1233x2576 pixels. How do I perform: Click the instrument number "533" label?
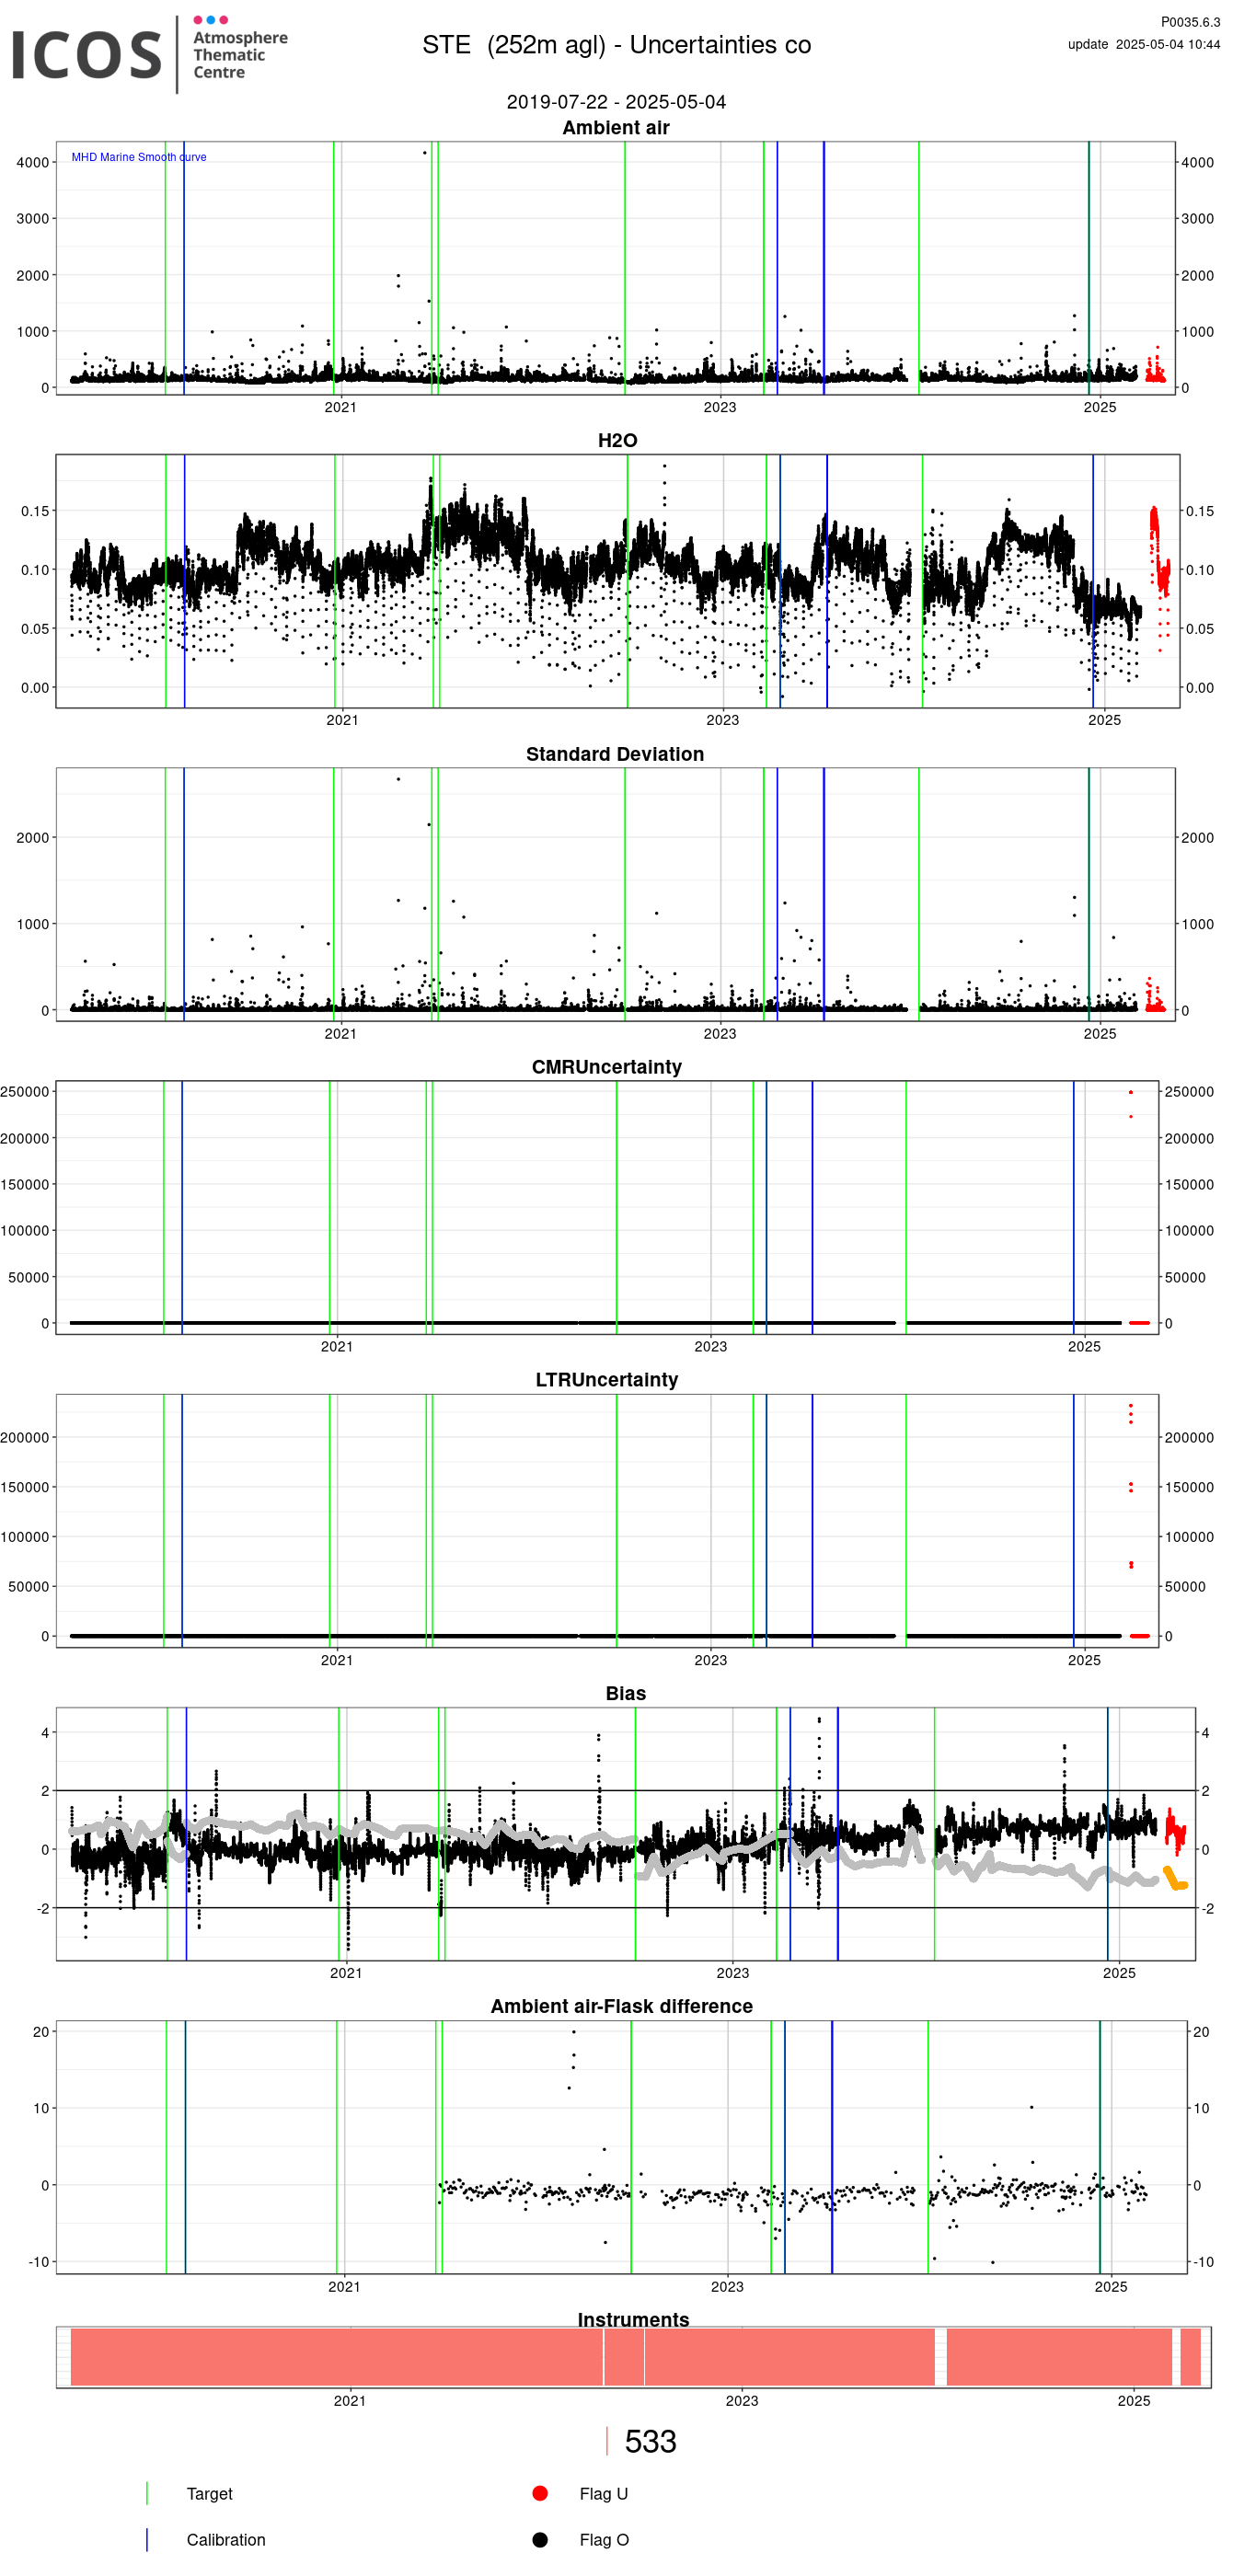click(651, 2442)
